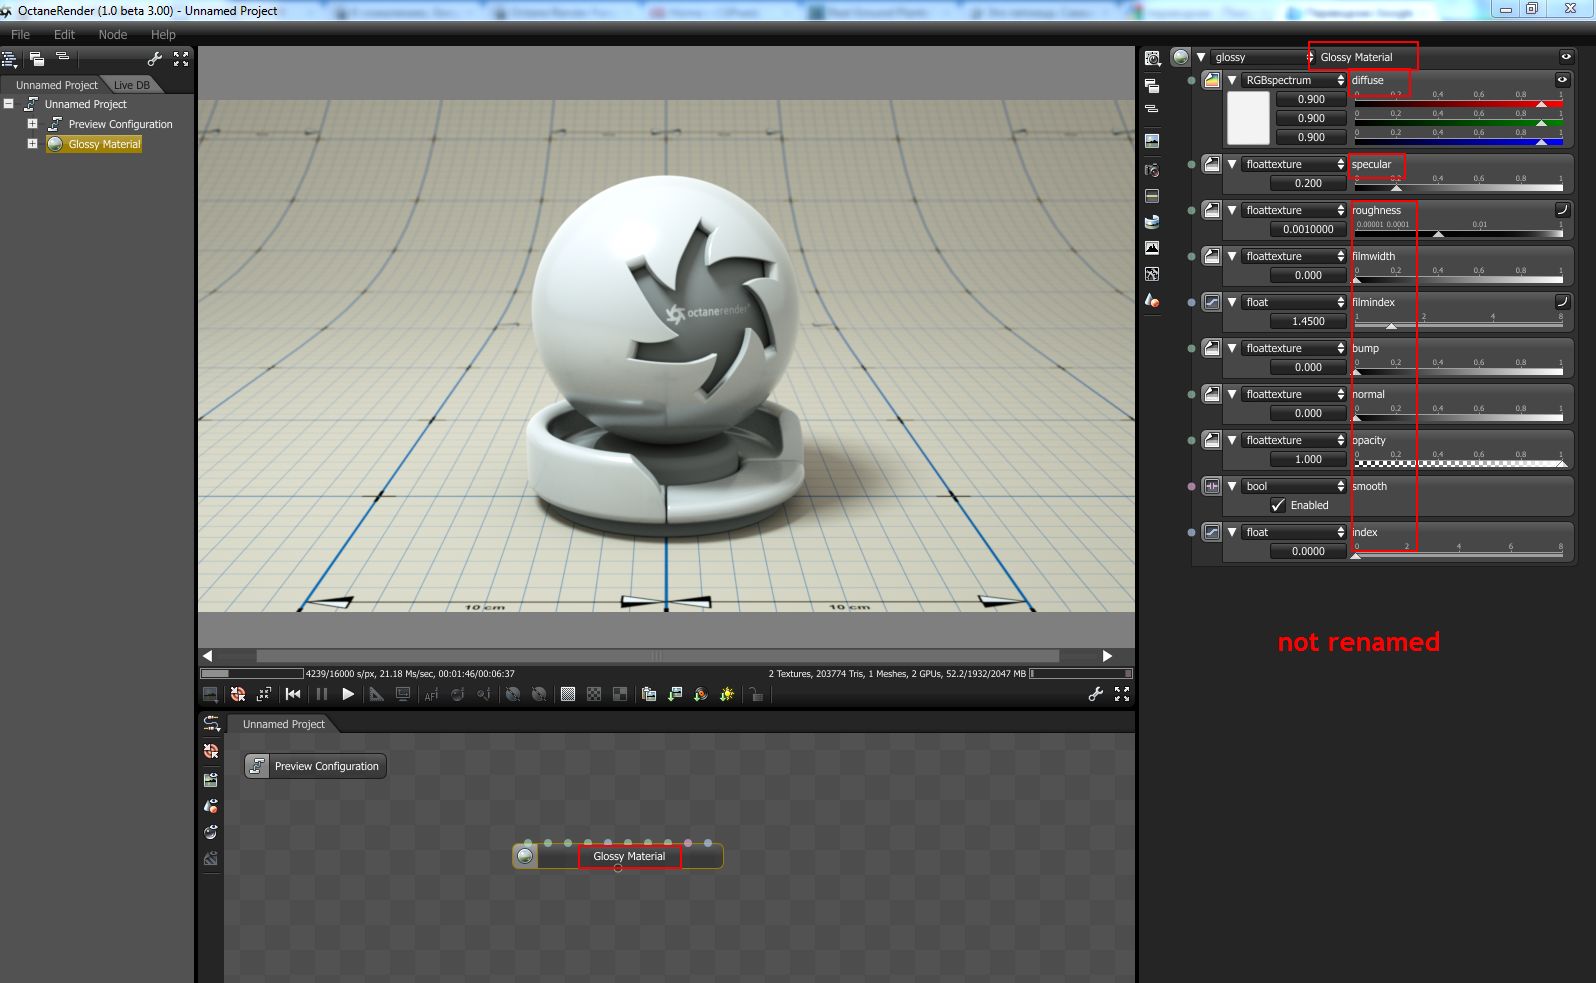
Task: Click the sun environment icon in render toolbar
Action: 727,694
